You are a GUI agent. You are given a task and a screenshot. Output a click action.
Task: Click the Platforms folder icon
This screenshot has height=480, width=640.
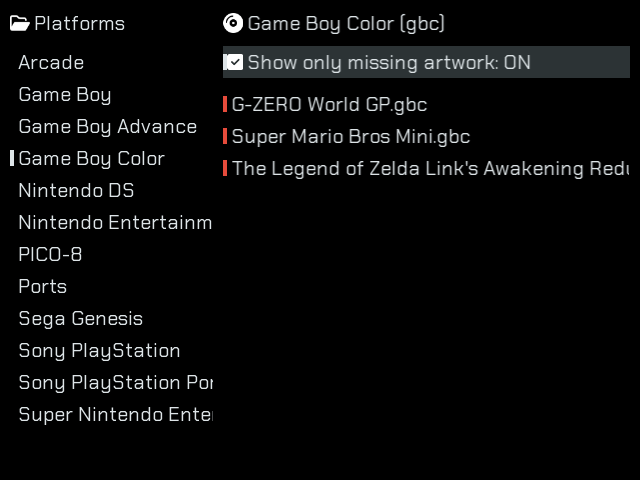[x=20, y=23]
